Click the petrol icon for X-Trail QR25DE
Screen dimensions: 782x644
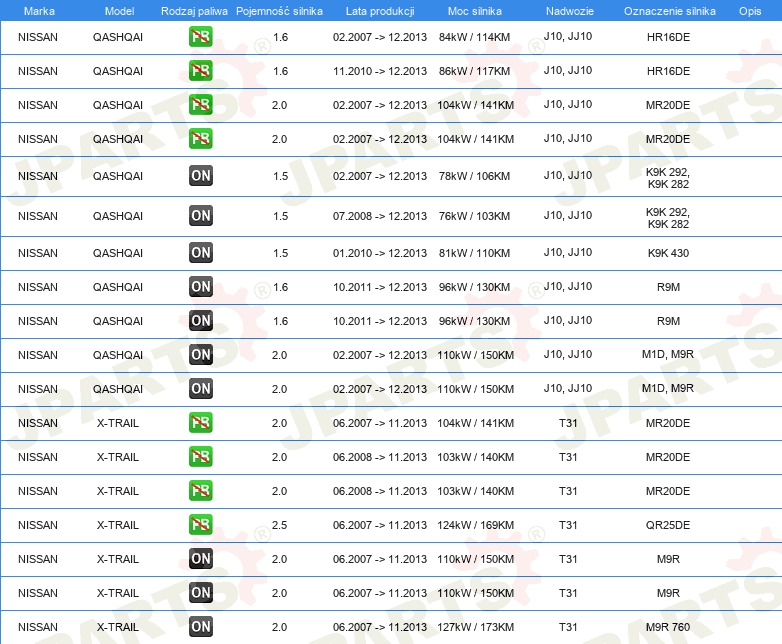[200, 525]
